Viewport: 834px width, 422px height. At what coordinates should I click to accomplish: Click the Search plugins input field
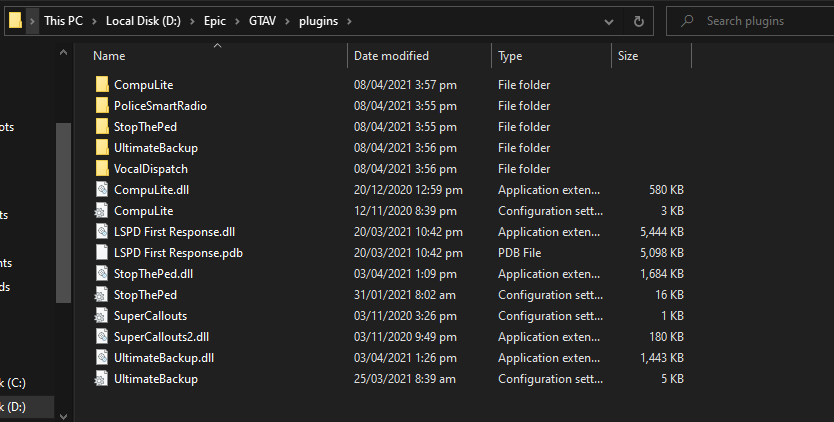(760, 21)
